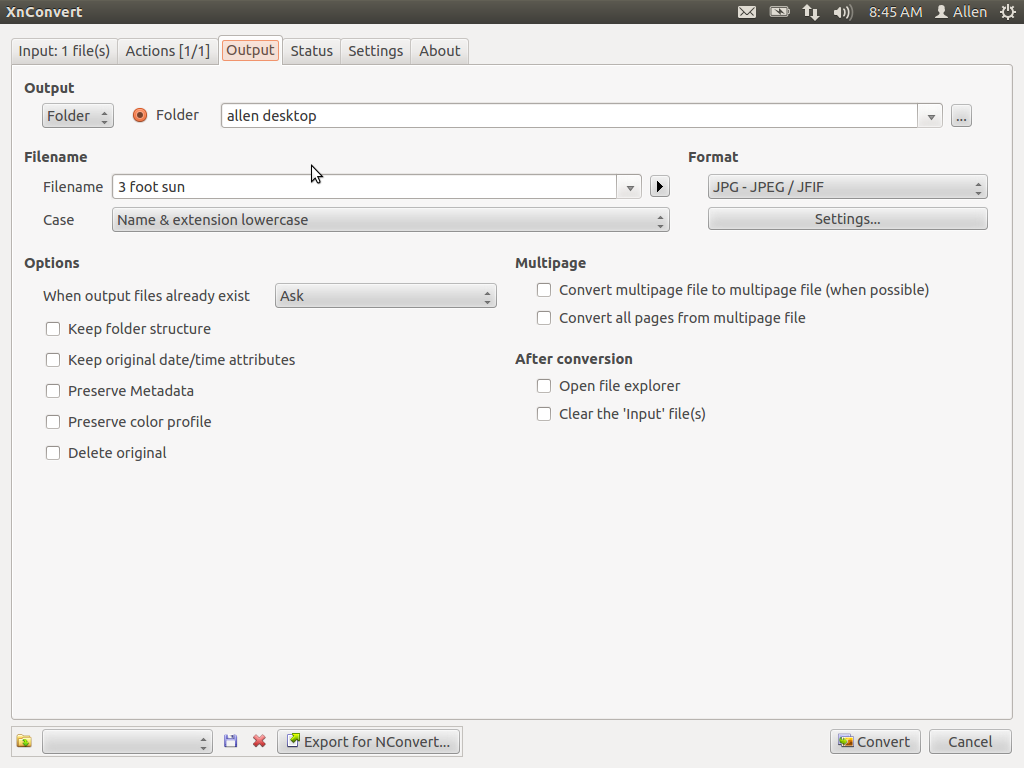This screenshot has height=768, width=1024.
Task: Click the Convert button
Action: [x=875, y=742]
